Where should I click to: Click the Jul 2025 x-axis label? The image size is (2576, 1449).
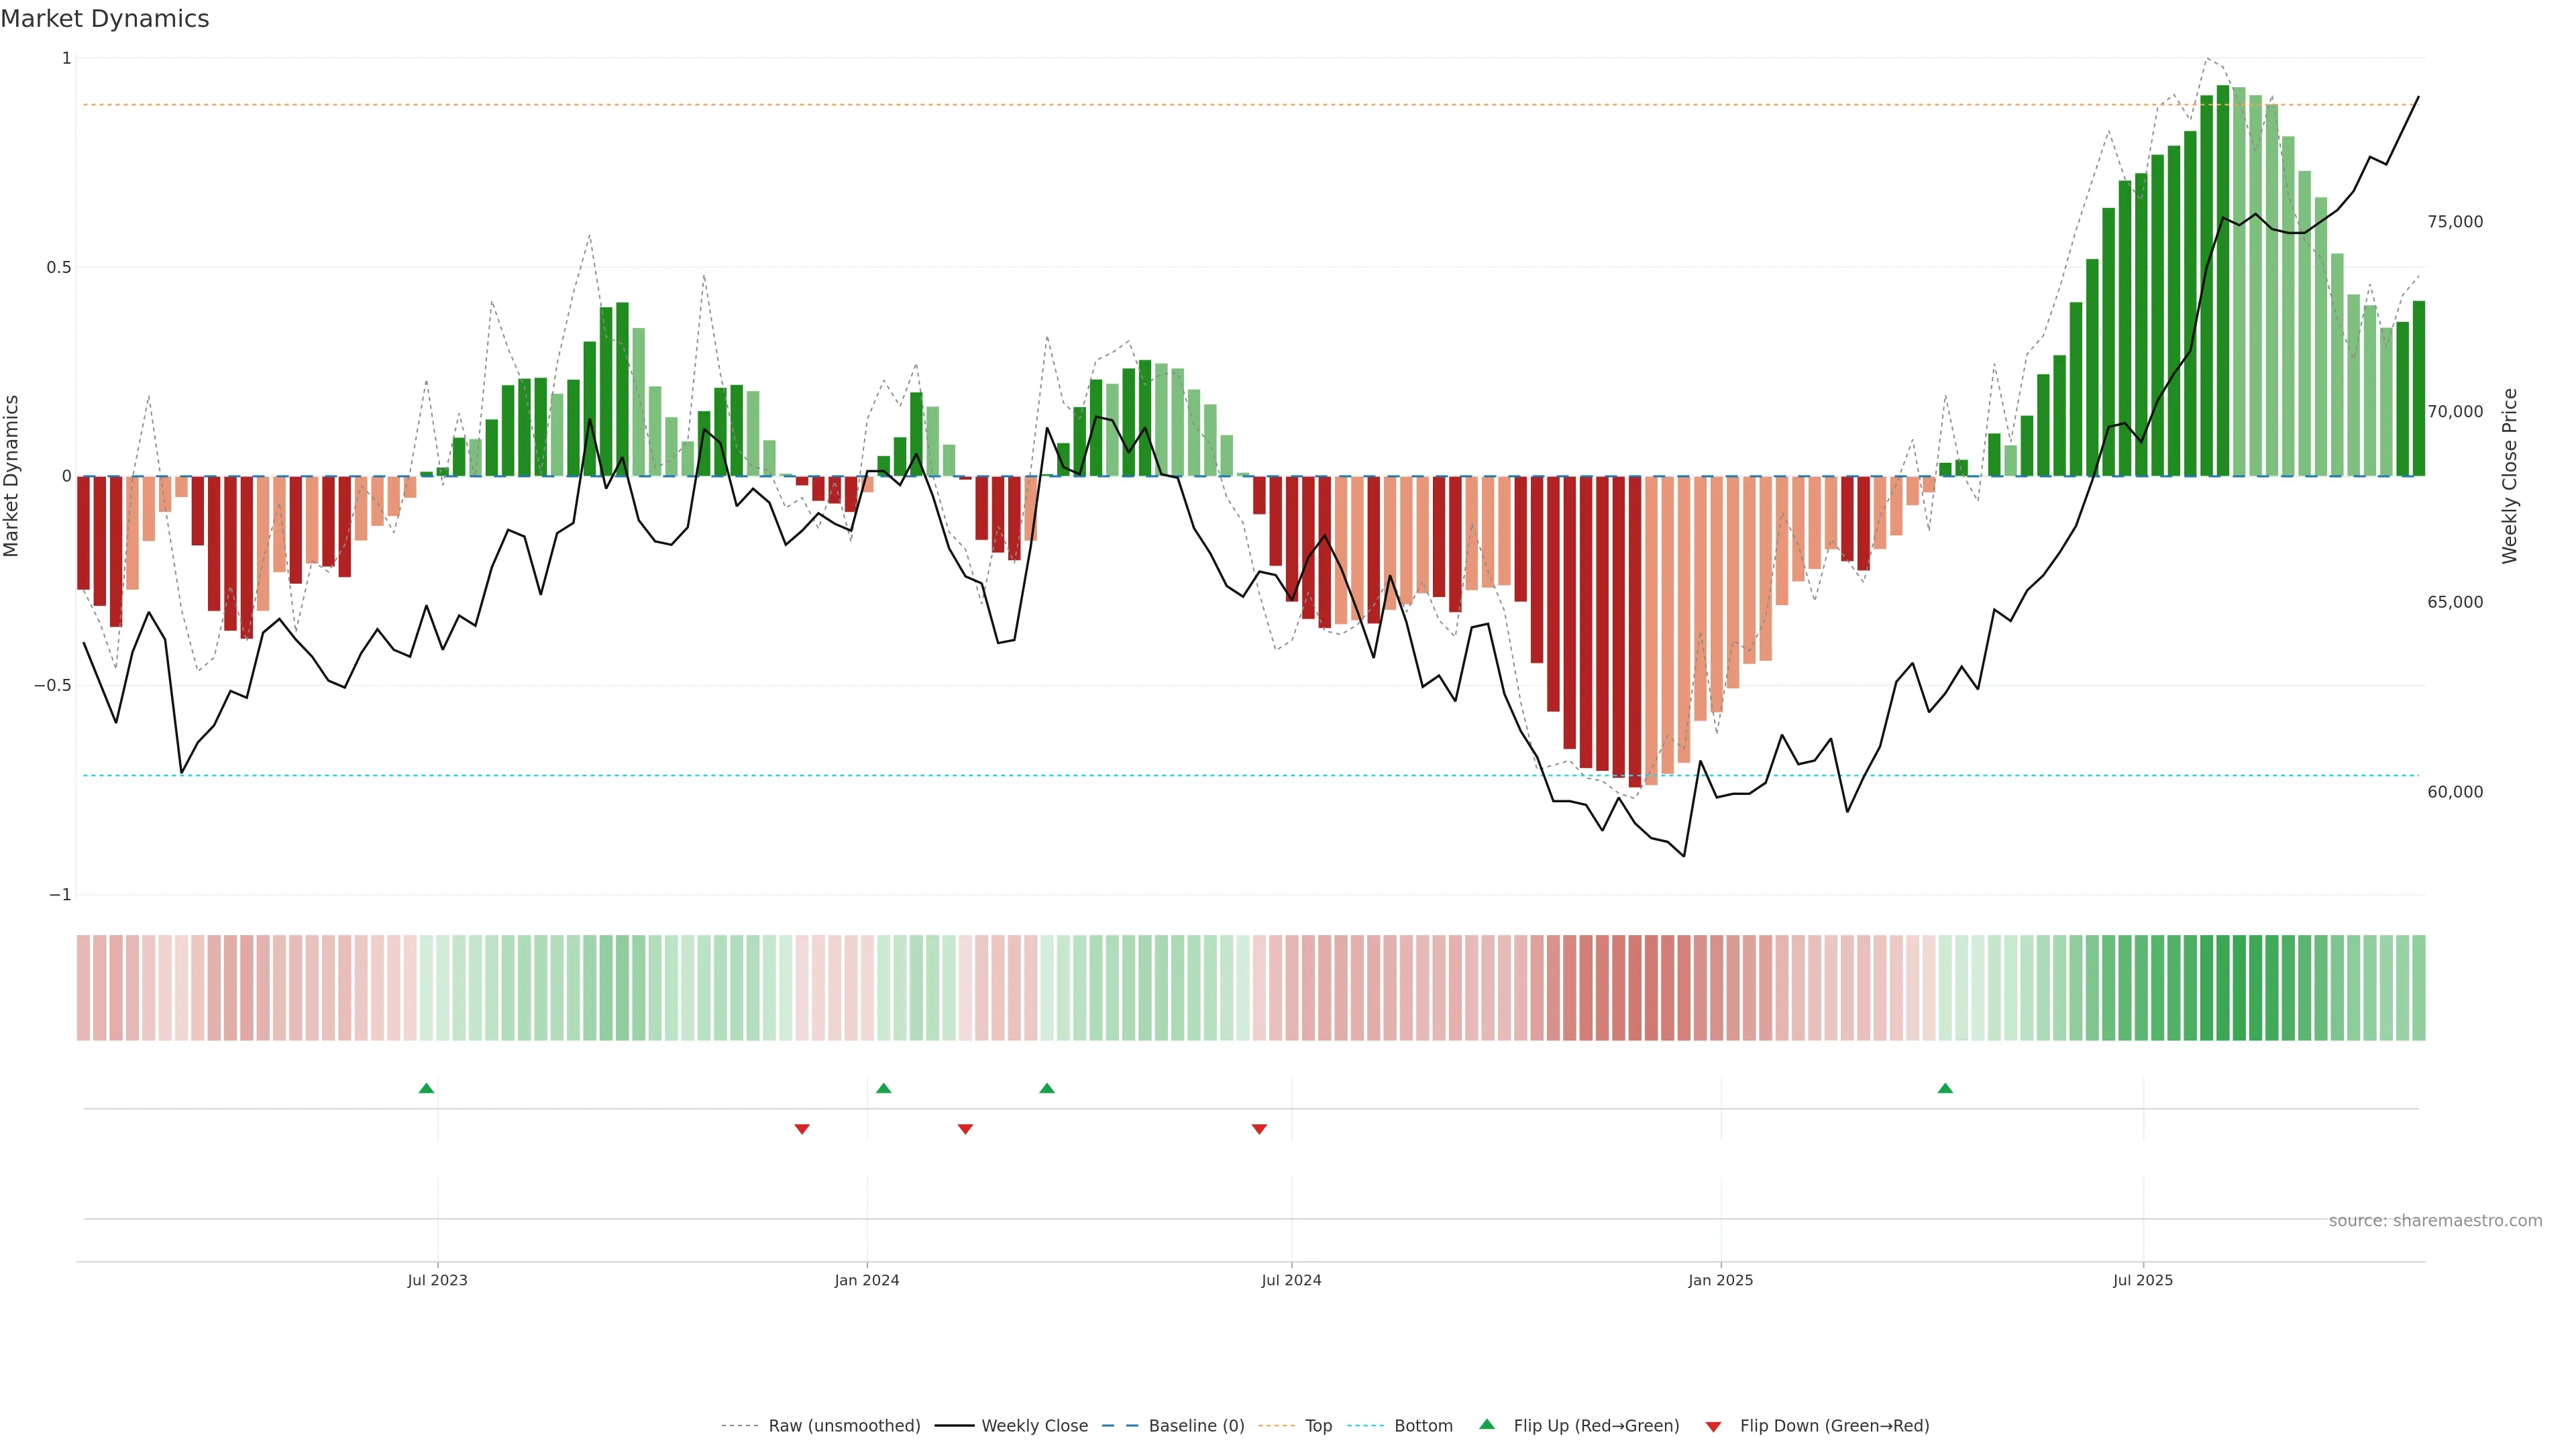2142,1280
